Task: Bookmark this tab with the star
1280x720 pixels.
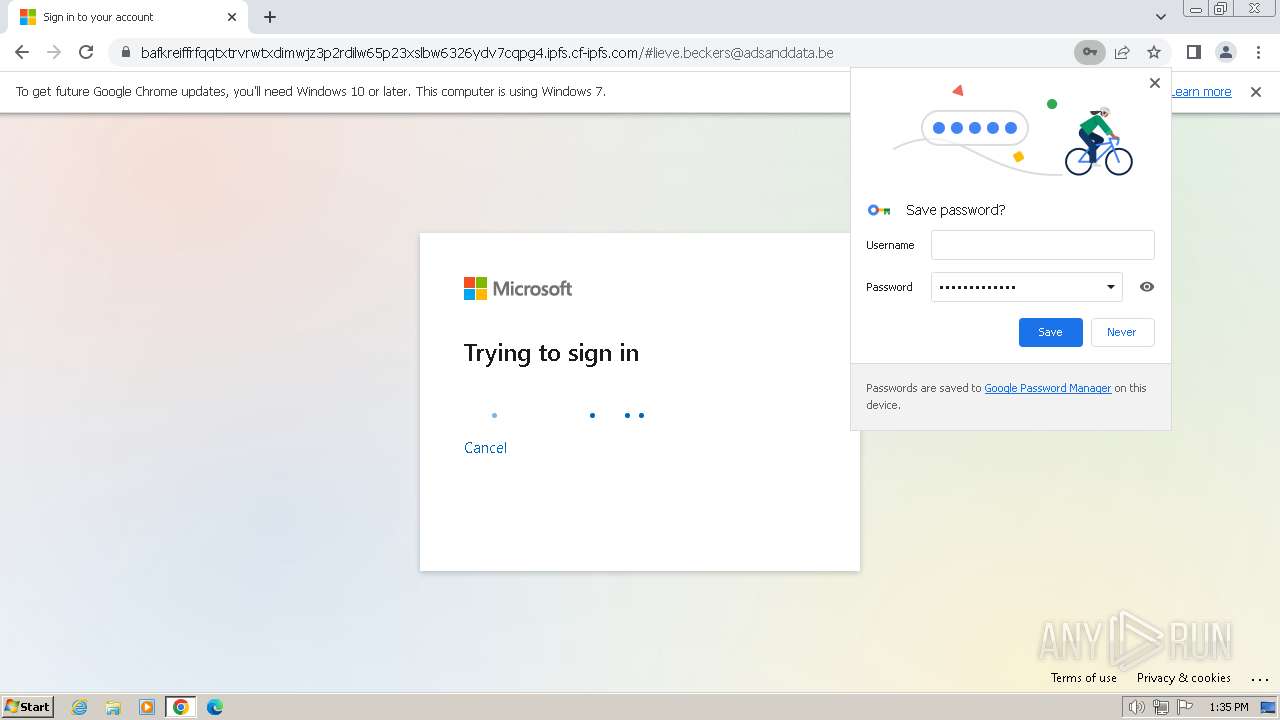Action: click(1154, 52)
